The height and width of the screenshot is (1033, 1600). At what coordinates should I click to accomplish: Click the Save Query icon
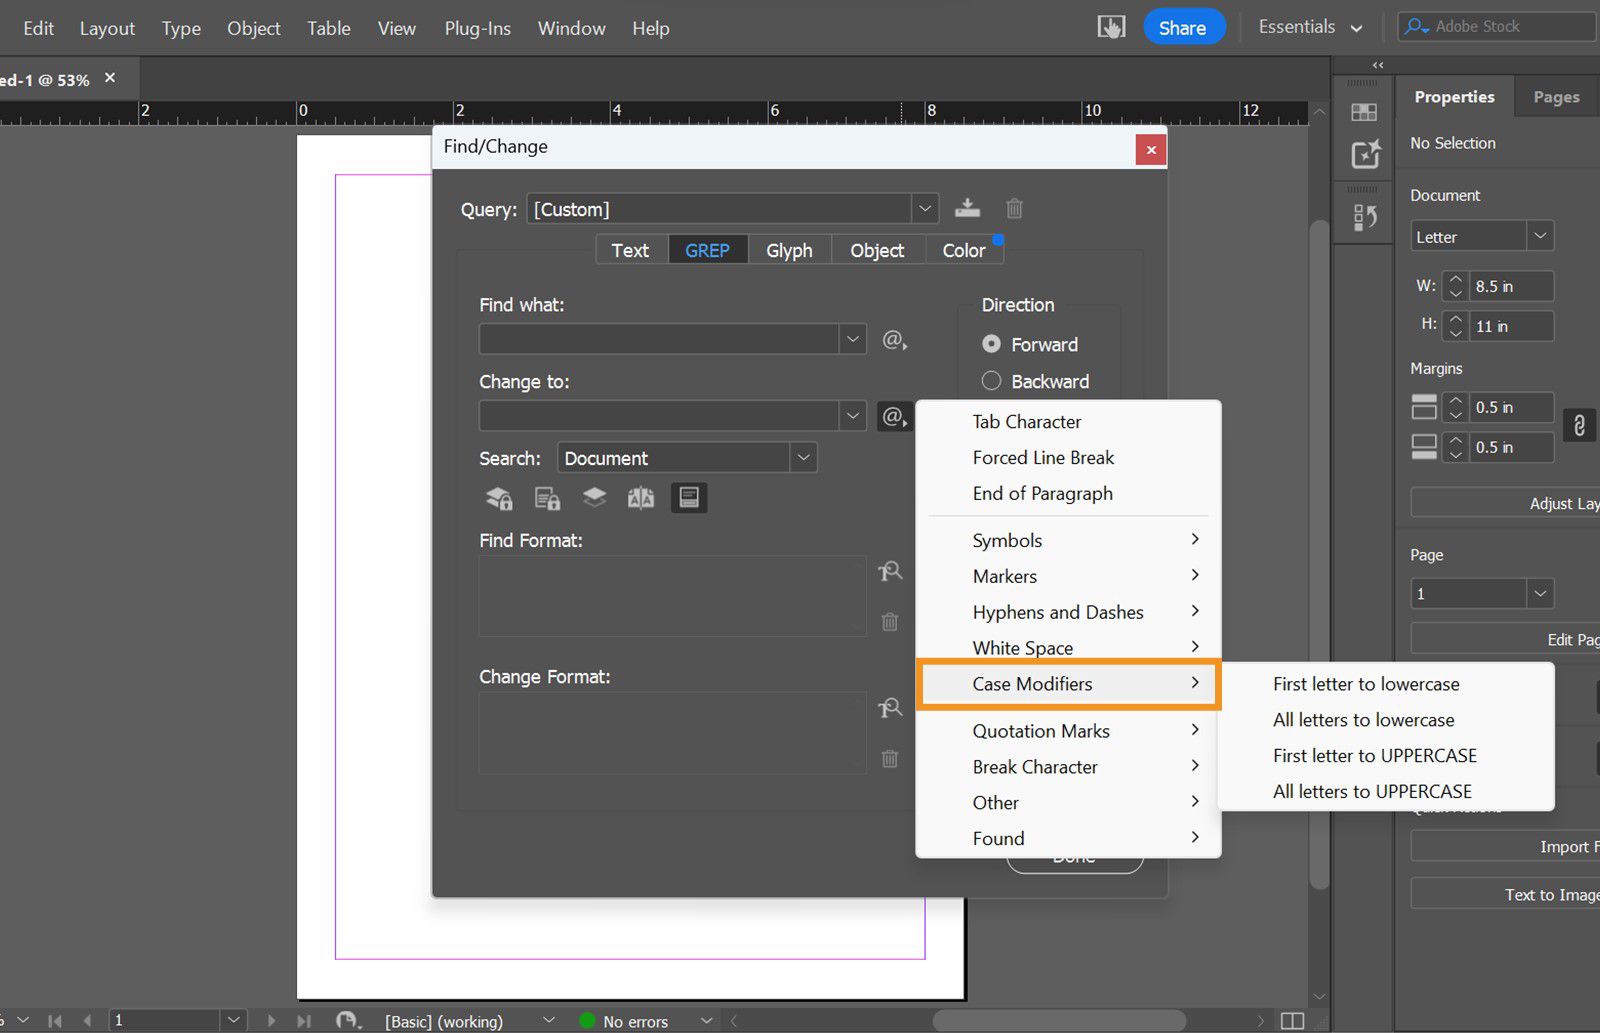[x=967, y=208]
